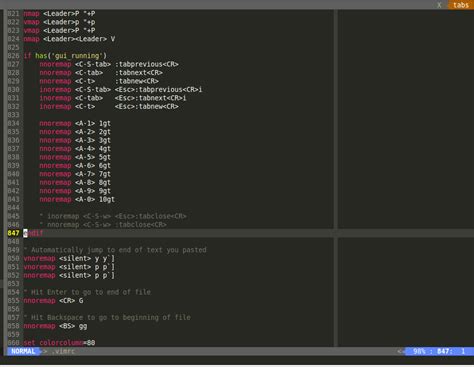
Task: Click nnoremap <C-tab> :tabnext line
Action: tap(101, 73)
